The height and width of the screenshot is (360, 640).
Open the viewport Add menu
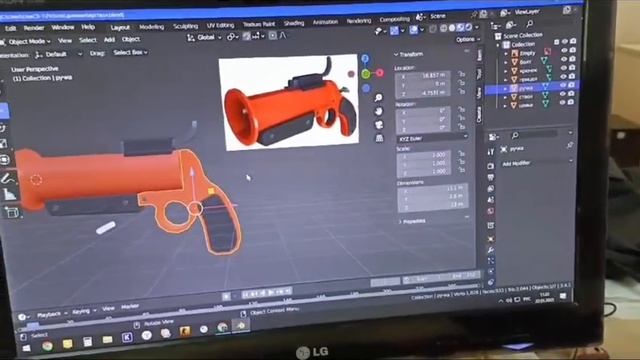click(109, 40)
